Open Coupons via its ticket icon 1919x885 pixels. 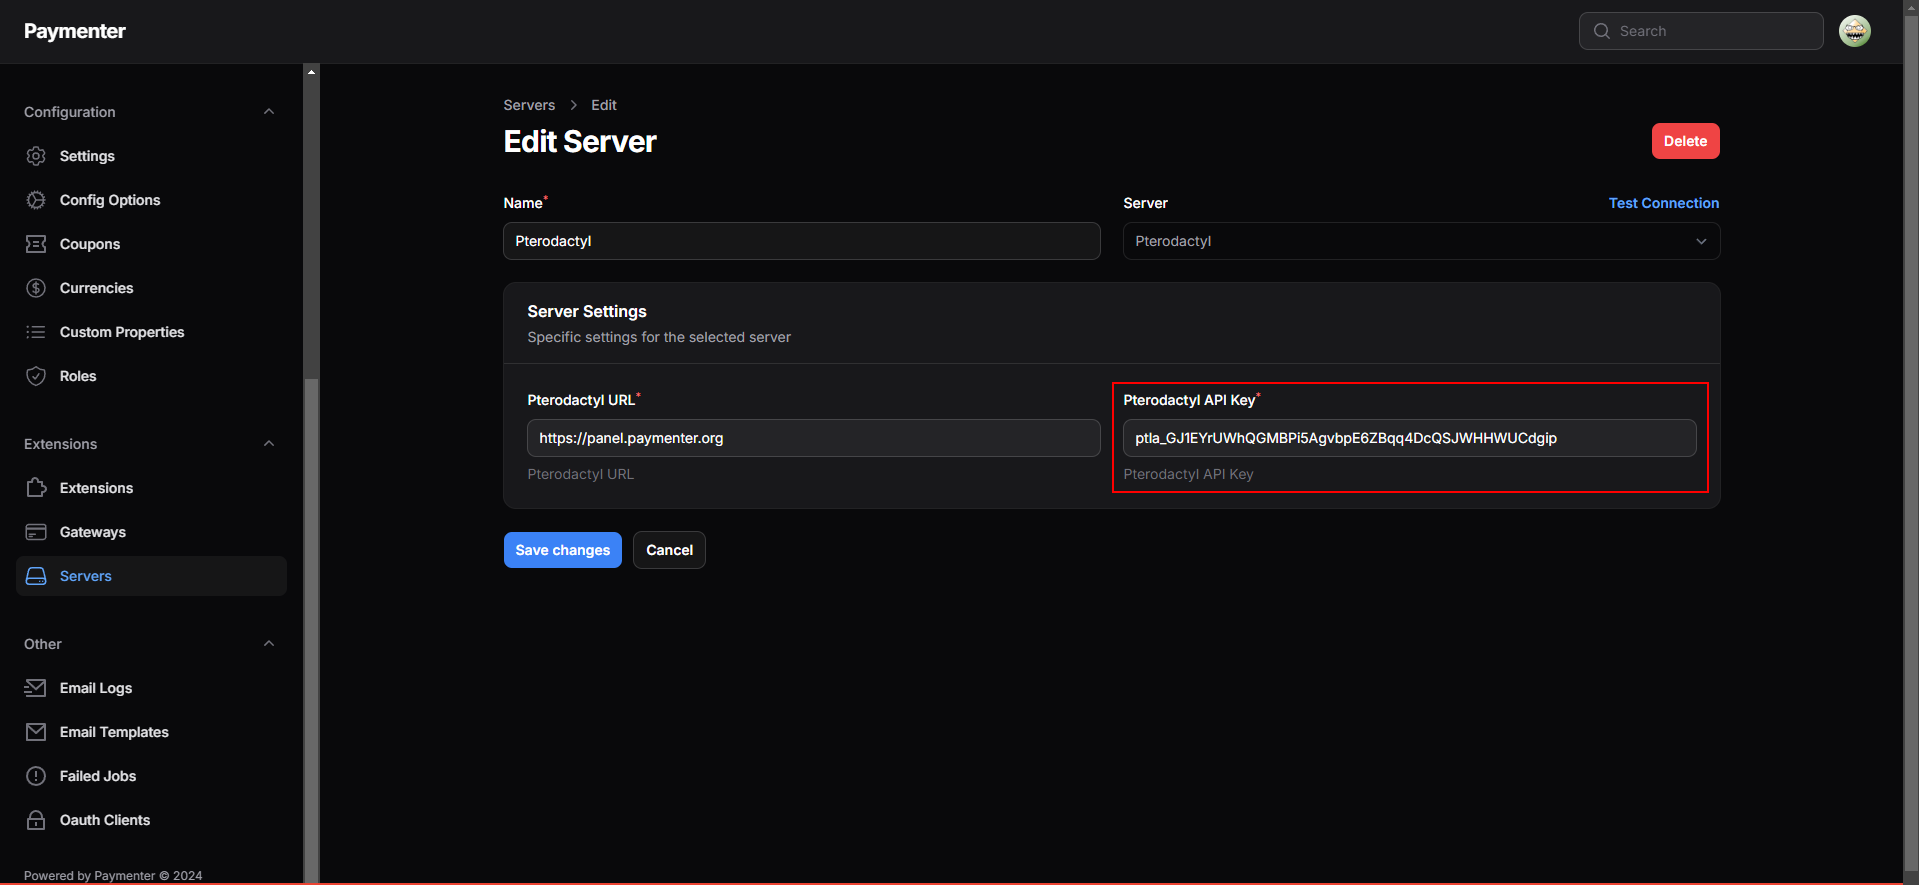tap(36, 244)
